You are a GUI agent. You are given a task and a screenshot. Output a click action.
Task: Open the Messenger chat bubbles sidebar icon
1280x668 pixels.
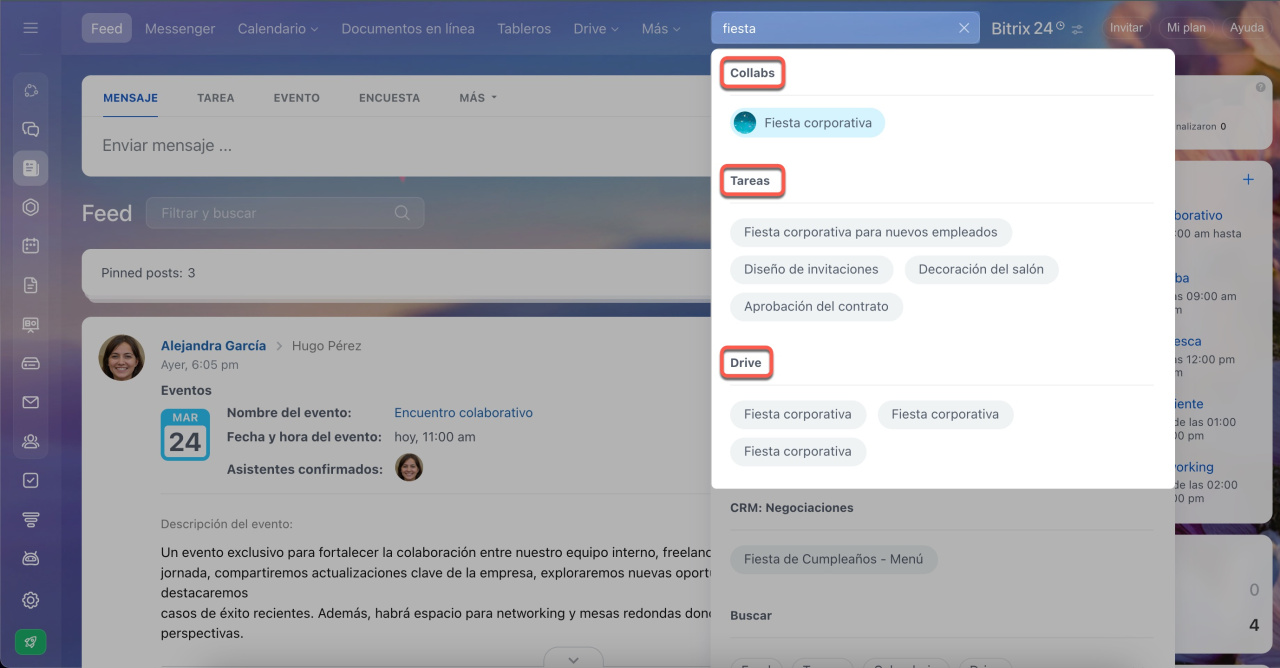coord(31,129)
